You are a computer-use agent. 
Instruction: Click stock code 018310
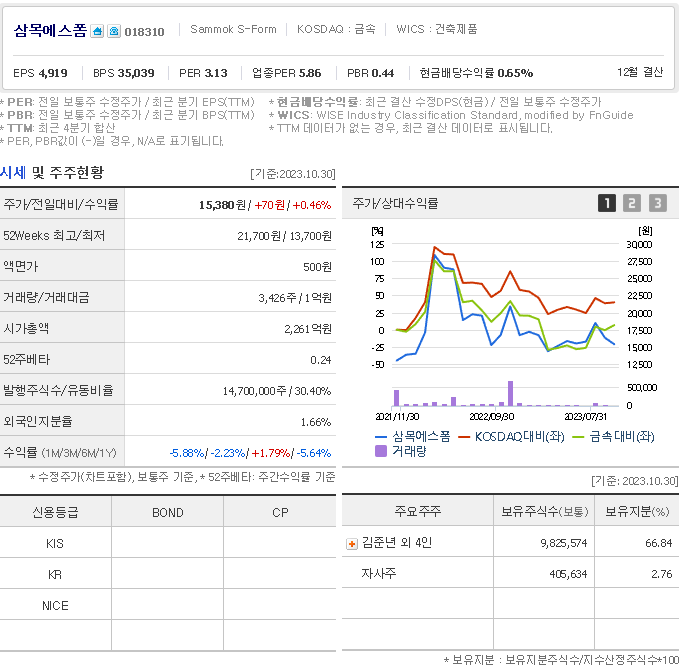coord(145,32)
